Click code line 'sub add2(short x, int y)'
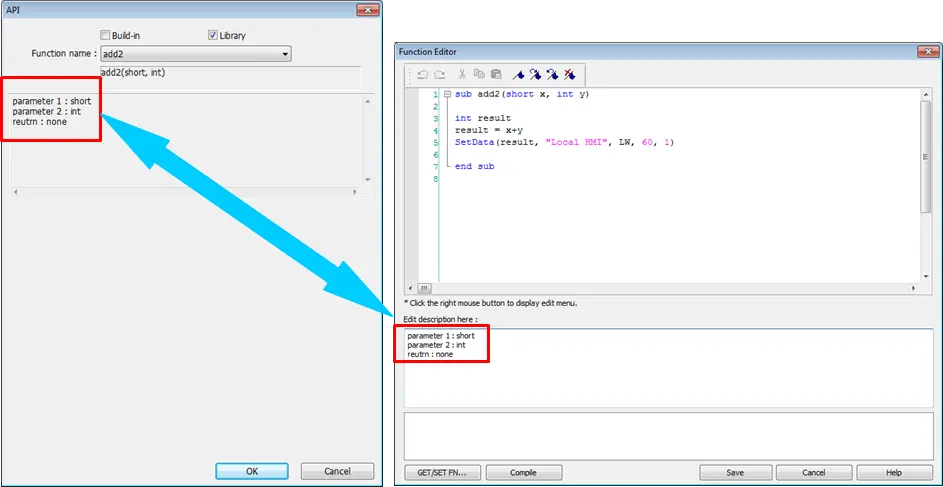The height and width of the screenshot is (487, 943). [x=521, y=94]
